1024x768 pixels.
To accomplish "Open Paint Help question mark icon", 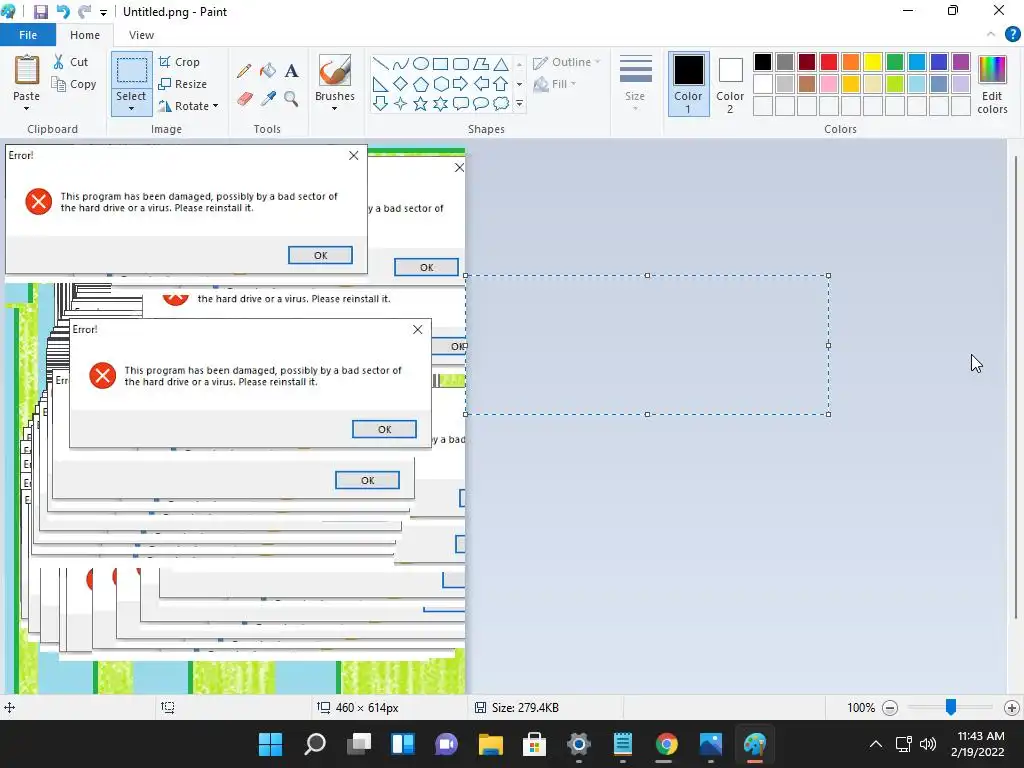I will pyautogui.click(x=1012, y=35).
